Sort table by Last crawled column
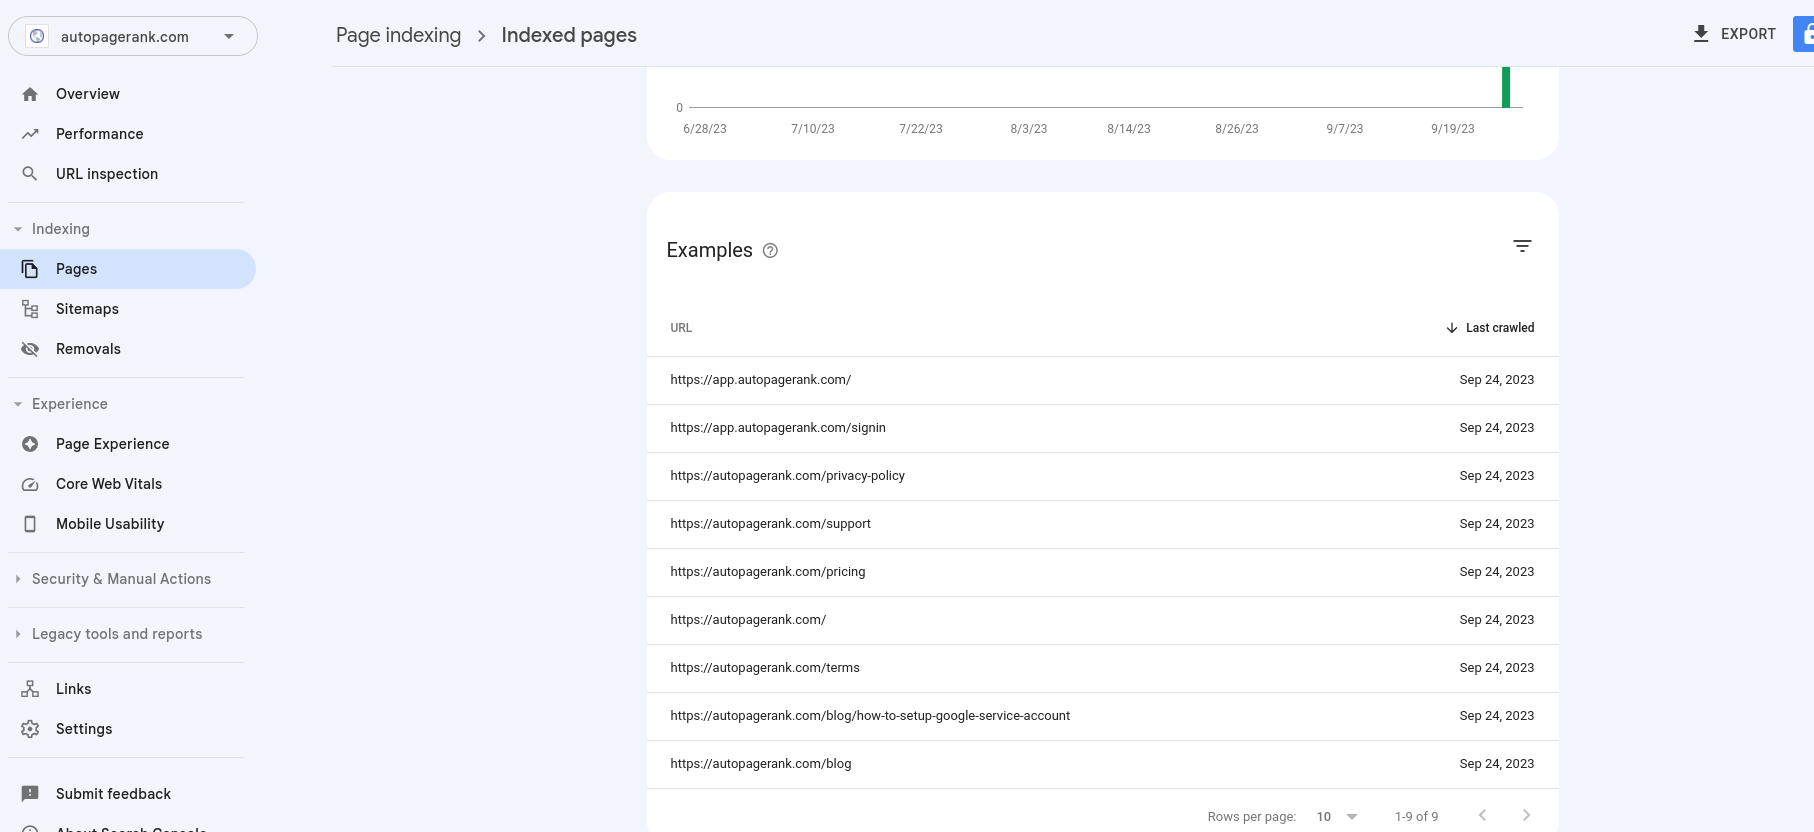 [x=1490, y=328]
